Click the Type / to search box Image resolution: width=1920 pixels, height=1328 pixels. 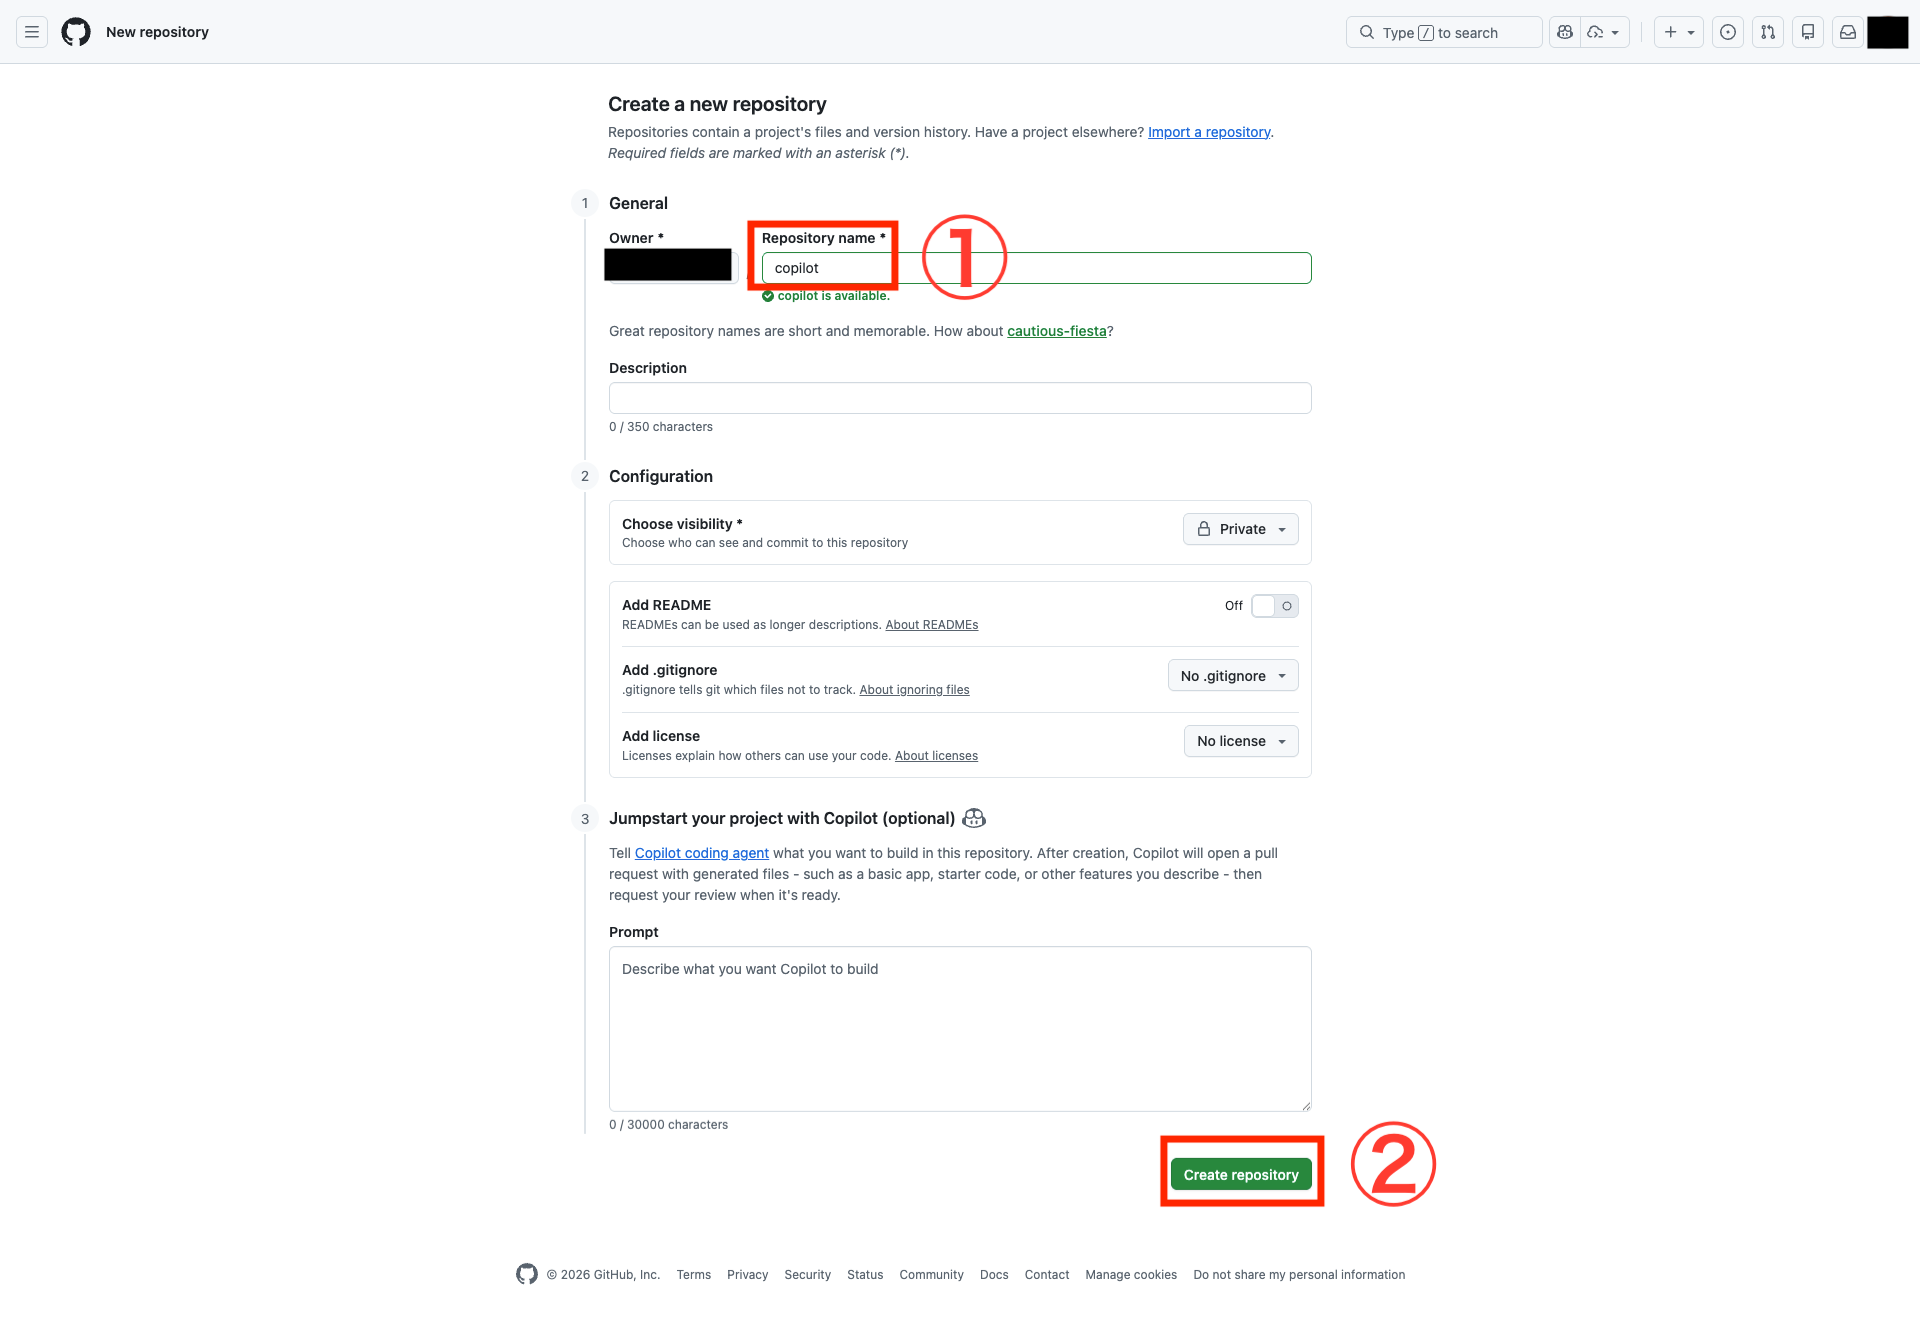1442,32
